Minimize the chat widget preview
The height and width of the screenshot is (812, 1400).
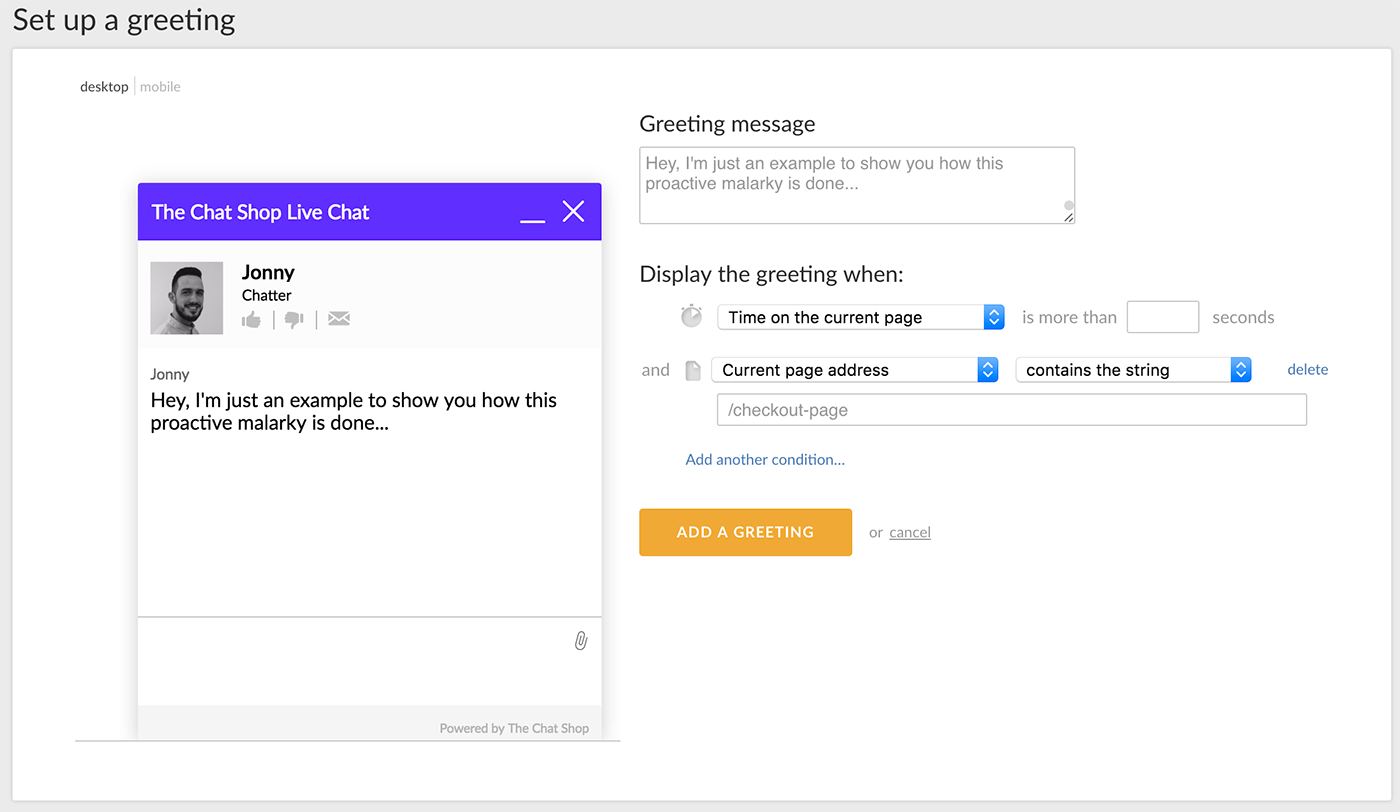point(533,220)
